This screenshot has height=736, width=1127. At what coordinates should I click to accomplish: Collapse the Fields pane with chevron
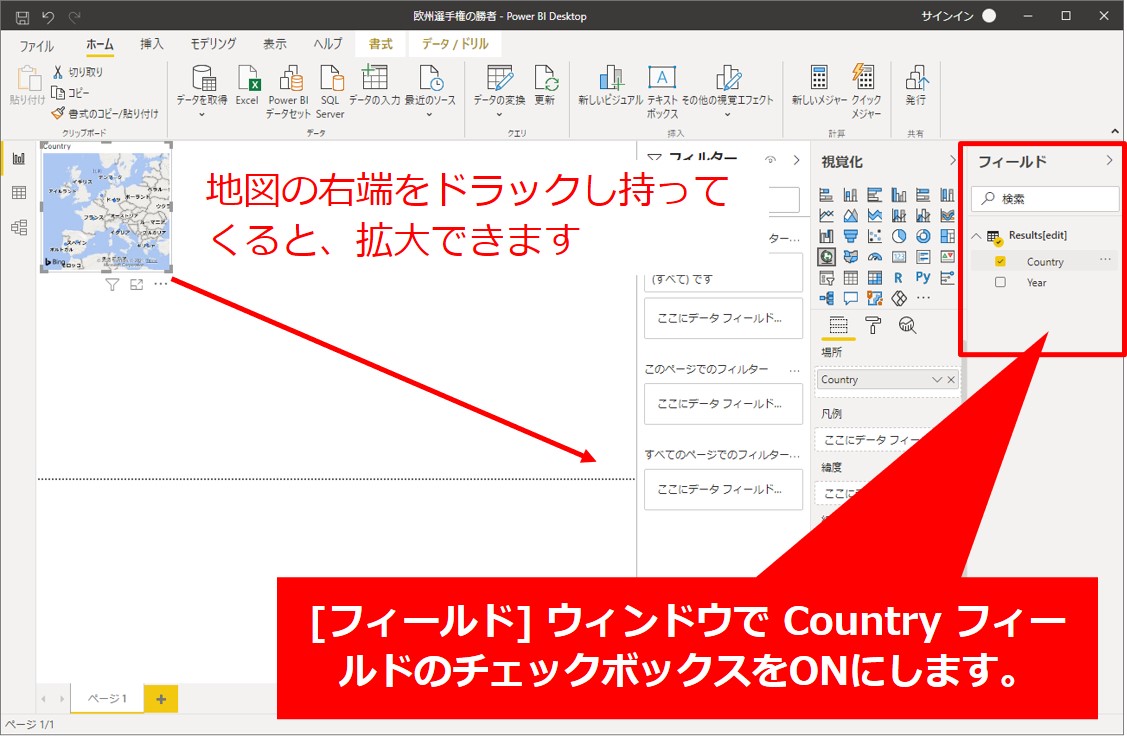pos(1108,161)
